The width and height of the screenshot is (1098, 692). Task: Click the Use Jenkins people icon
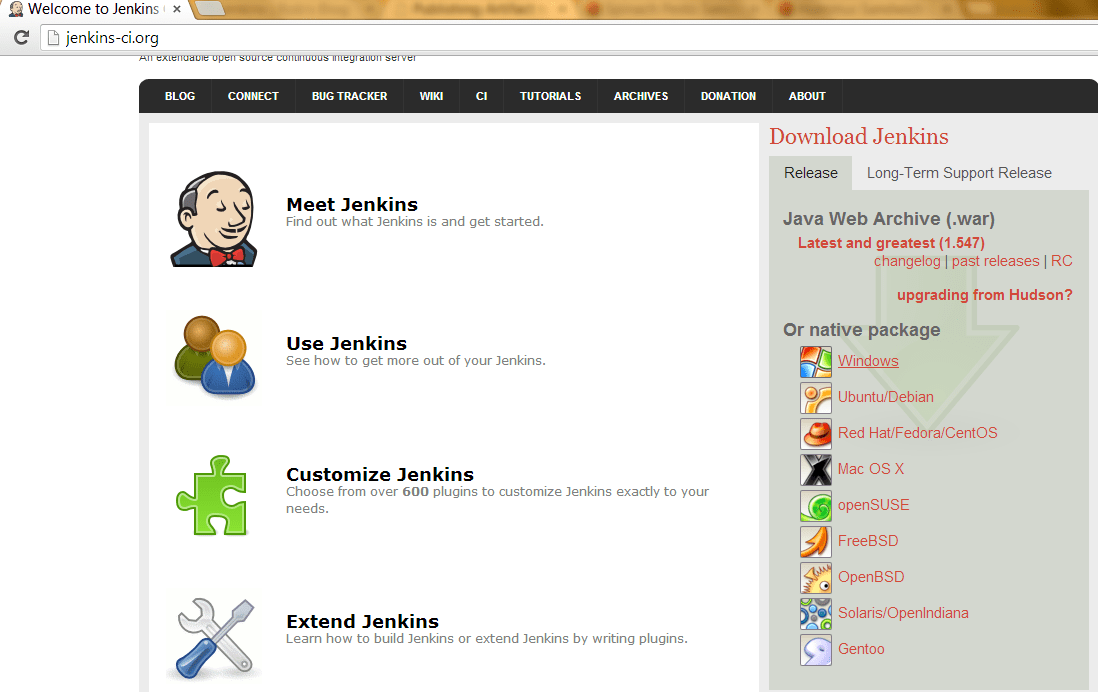point(214,357)
